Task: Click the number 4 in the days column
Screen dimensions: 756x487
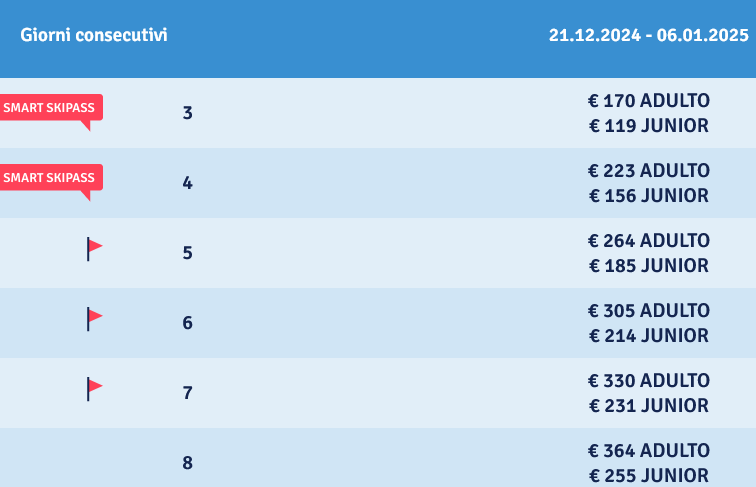Action: [188, 183]
